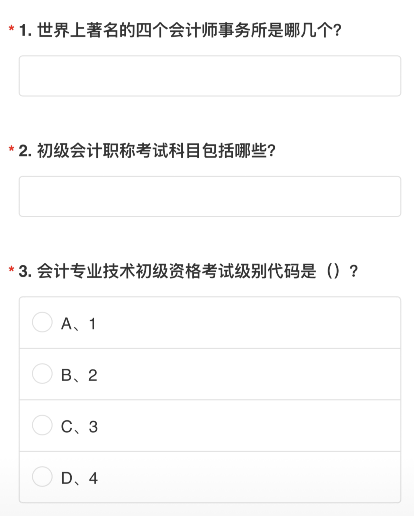Click the 'B、2' option label text
Screen dimensions: 414x516
pos(79,375)
